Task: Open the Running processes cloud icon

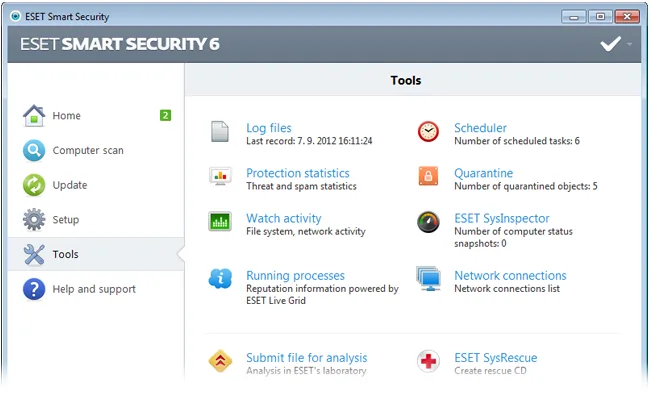Action: 220,278
